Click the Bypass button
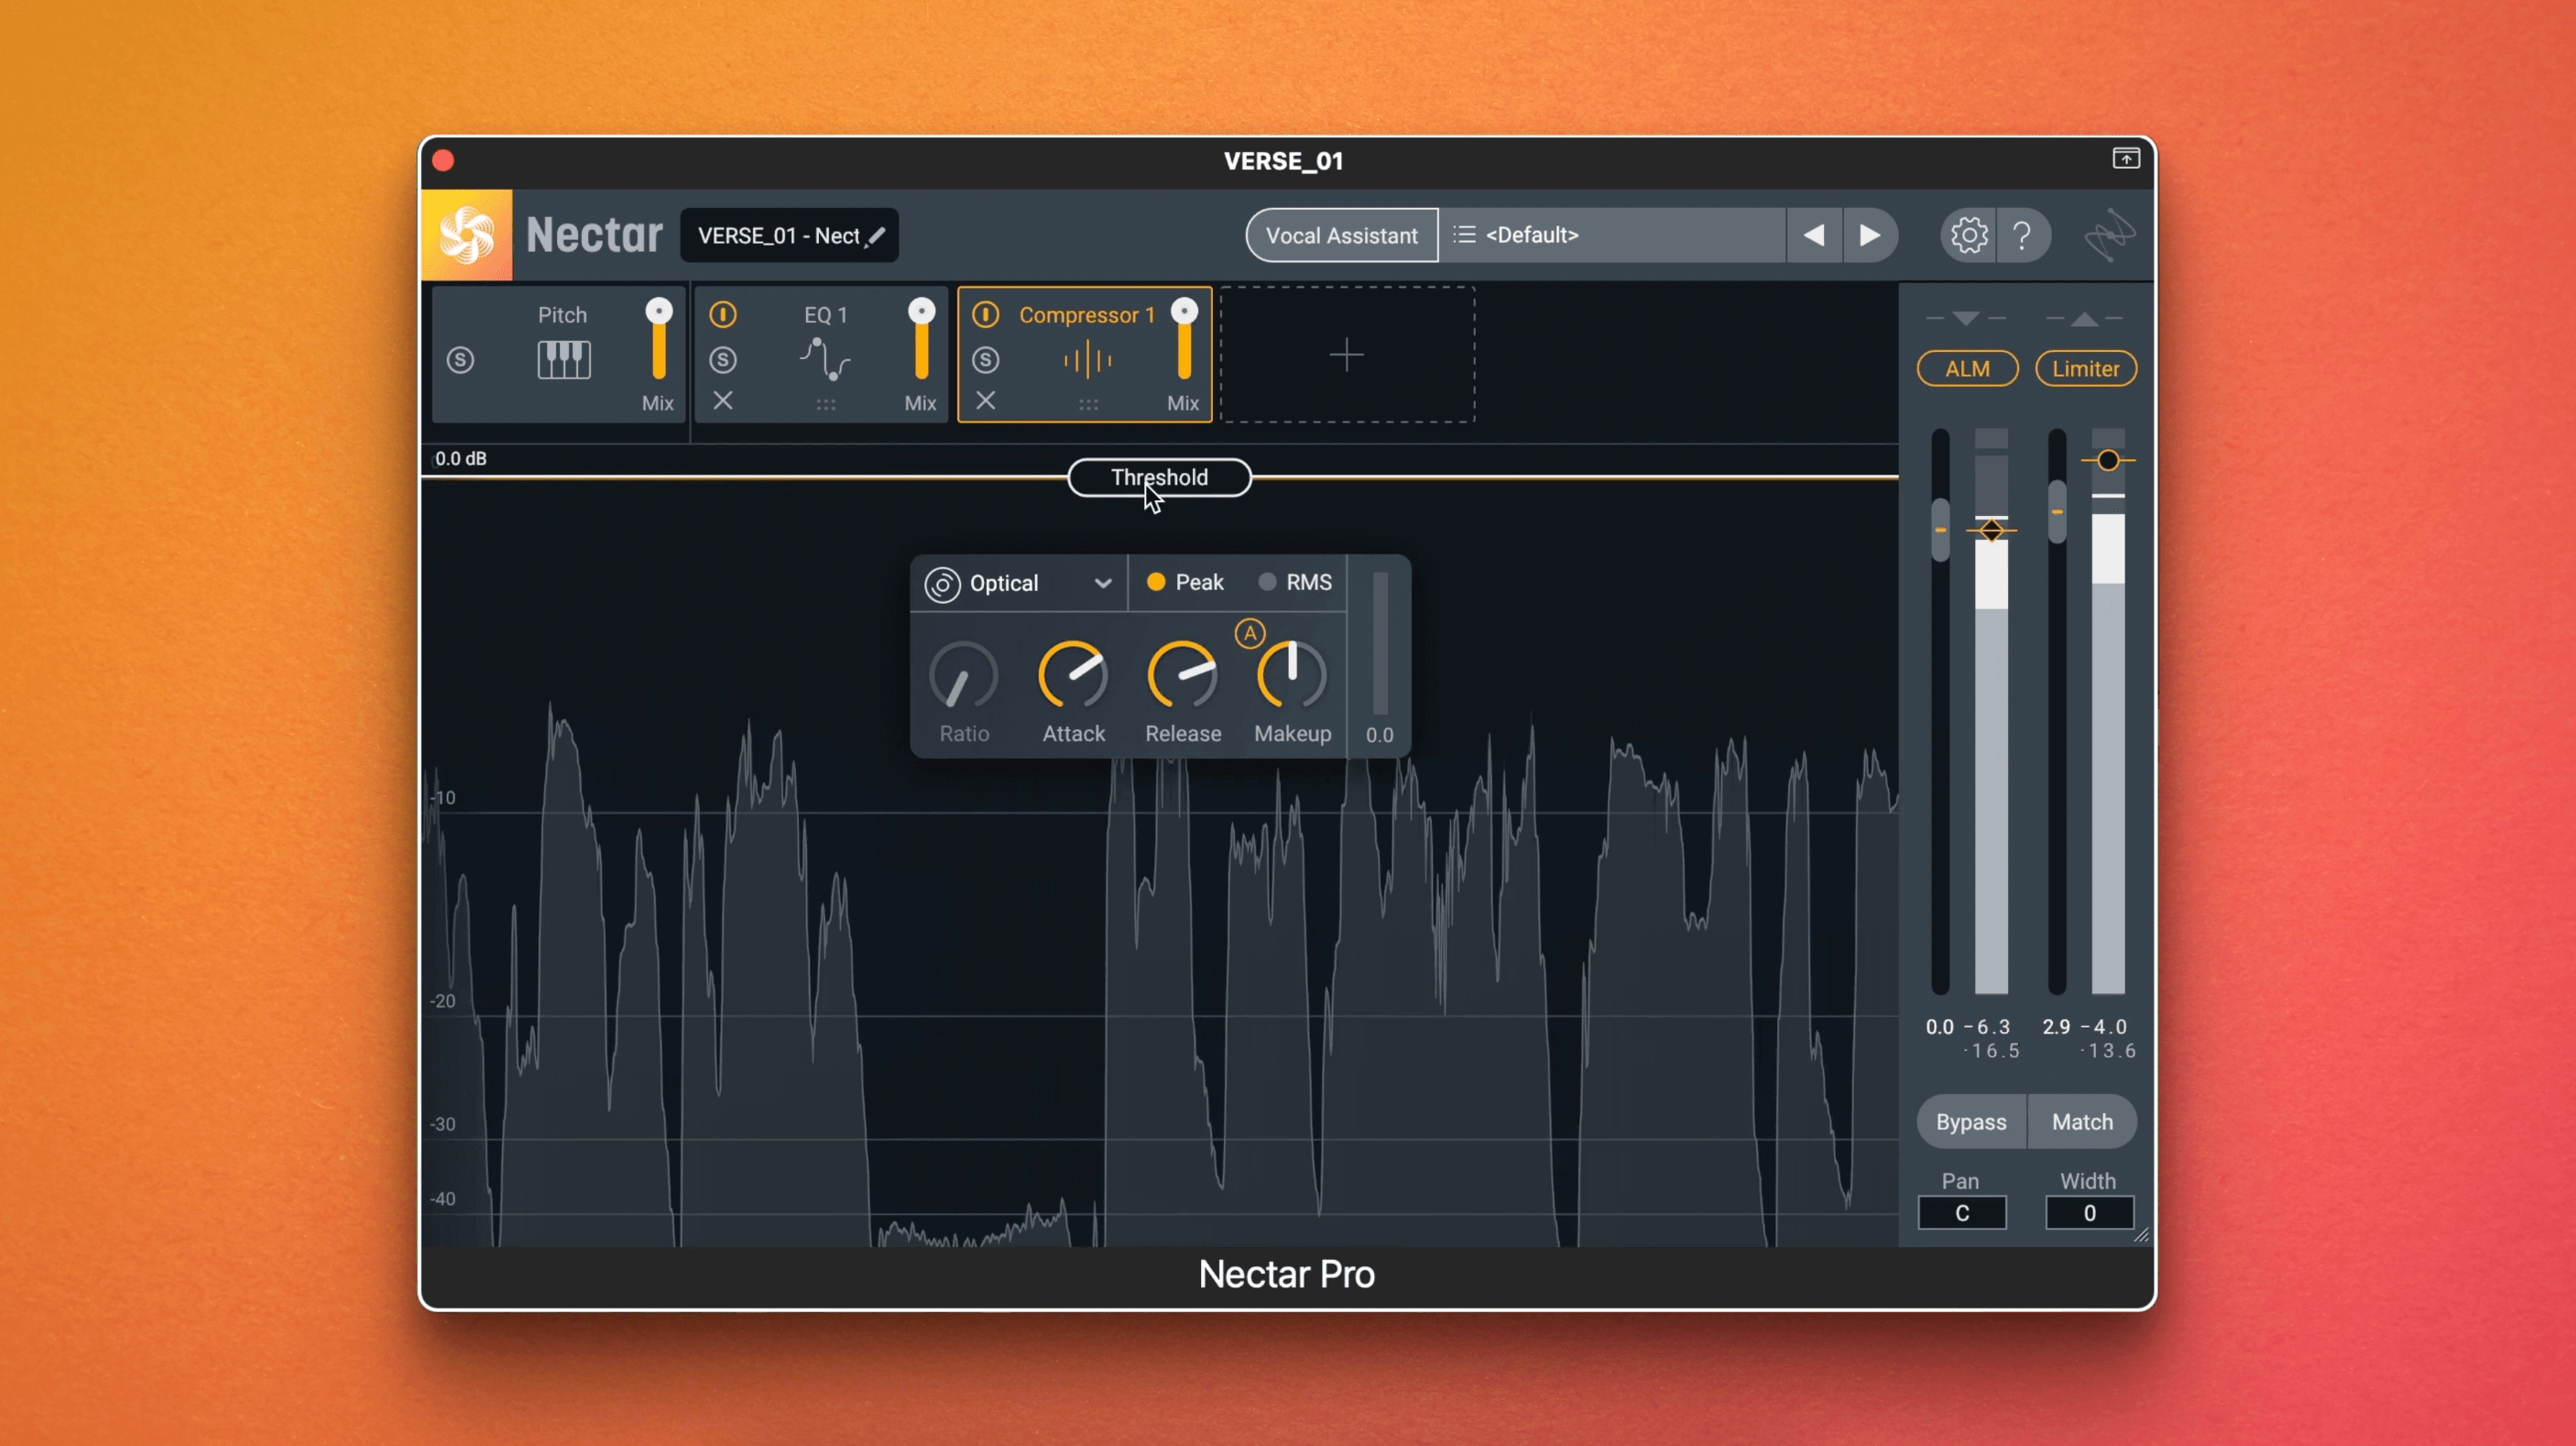Image resolution: width=2576 pixels, height=1446 pixels. [1971, 1122]
